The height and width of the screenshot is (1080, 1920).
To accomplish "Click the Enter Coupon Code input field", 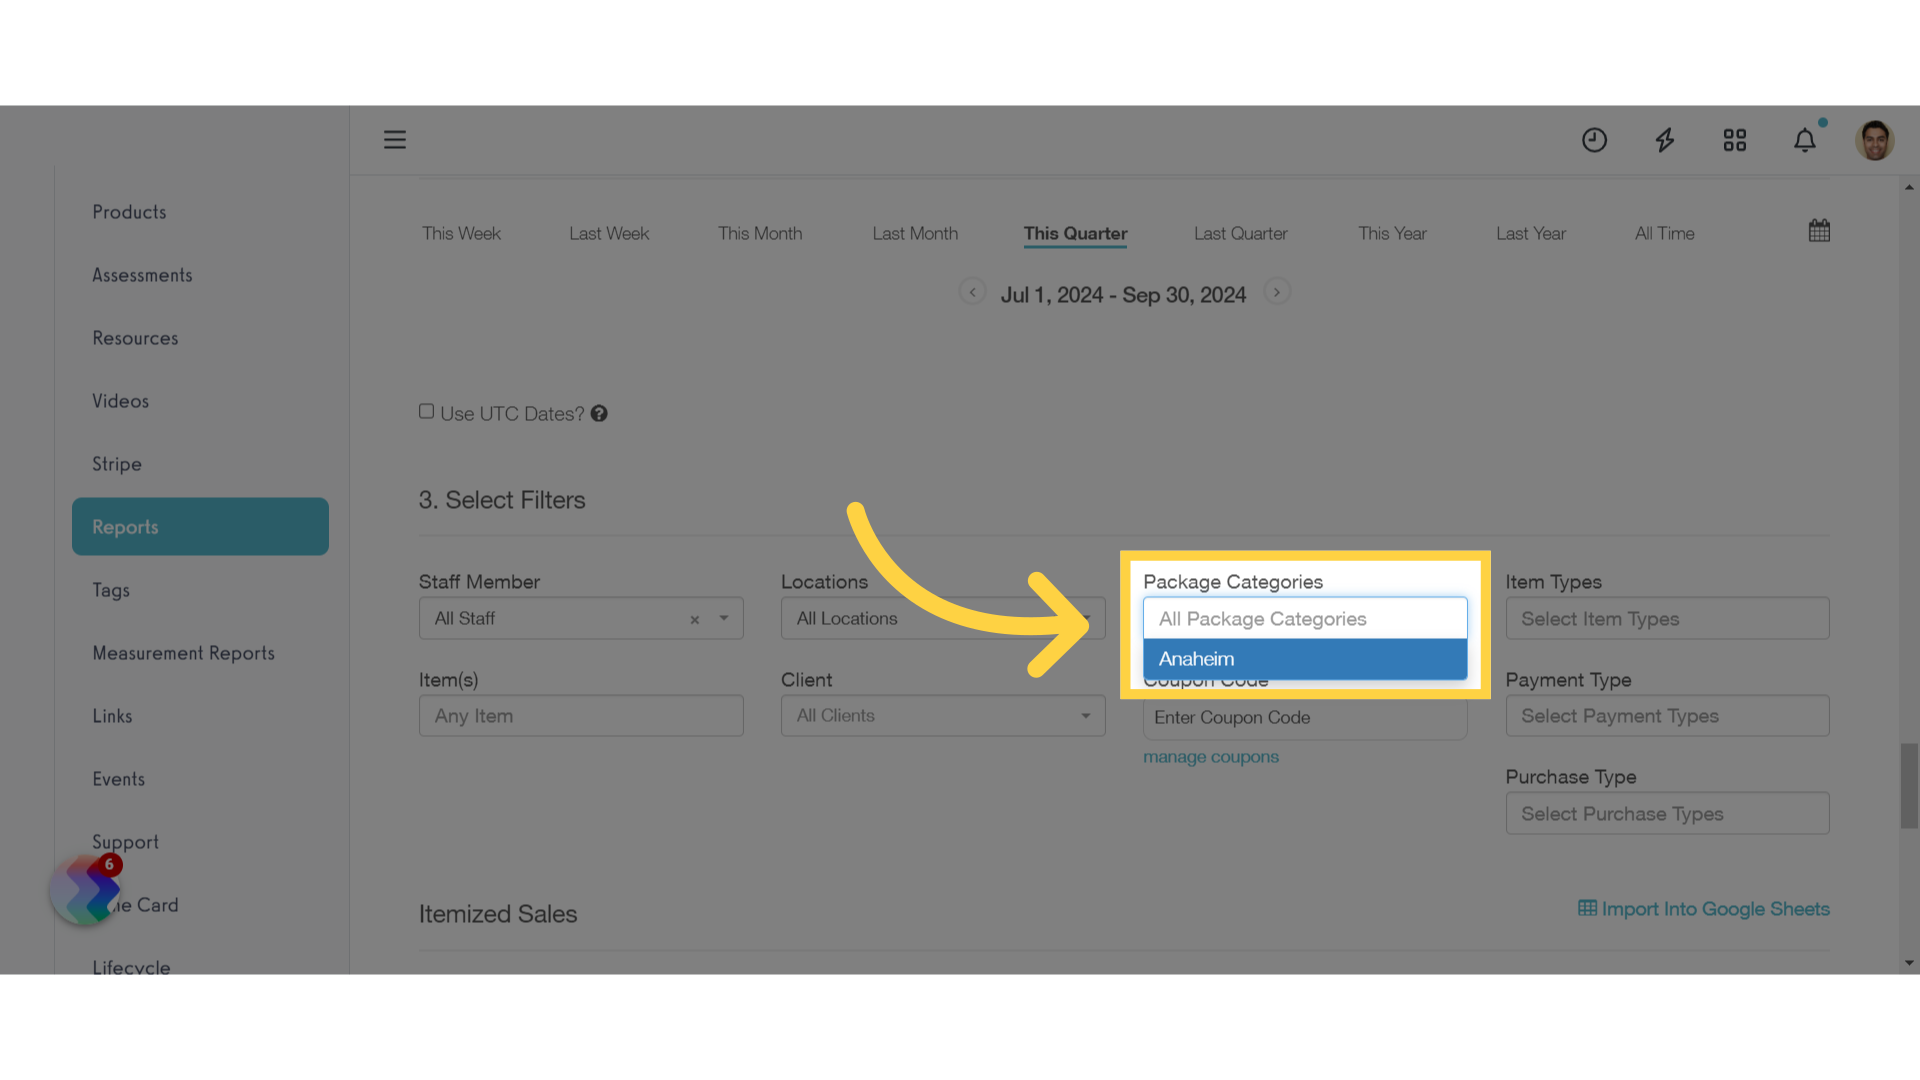I will tap(1304, 716).
